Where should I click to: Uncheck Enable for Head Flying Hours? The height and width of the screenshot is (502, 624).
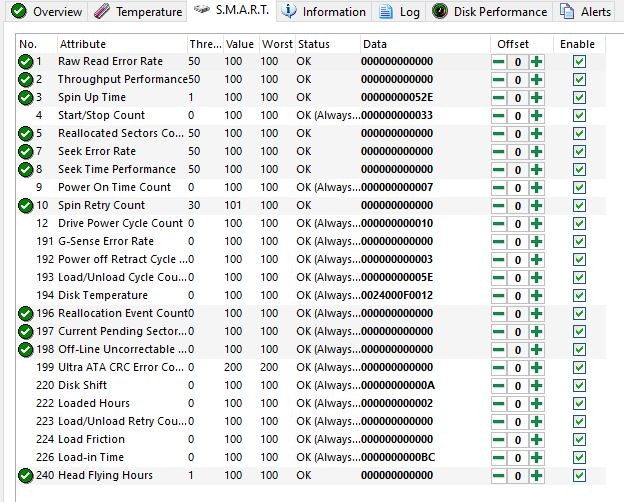[579, 476]
